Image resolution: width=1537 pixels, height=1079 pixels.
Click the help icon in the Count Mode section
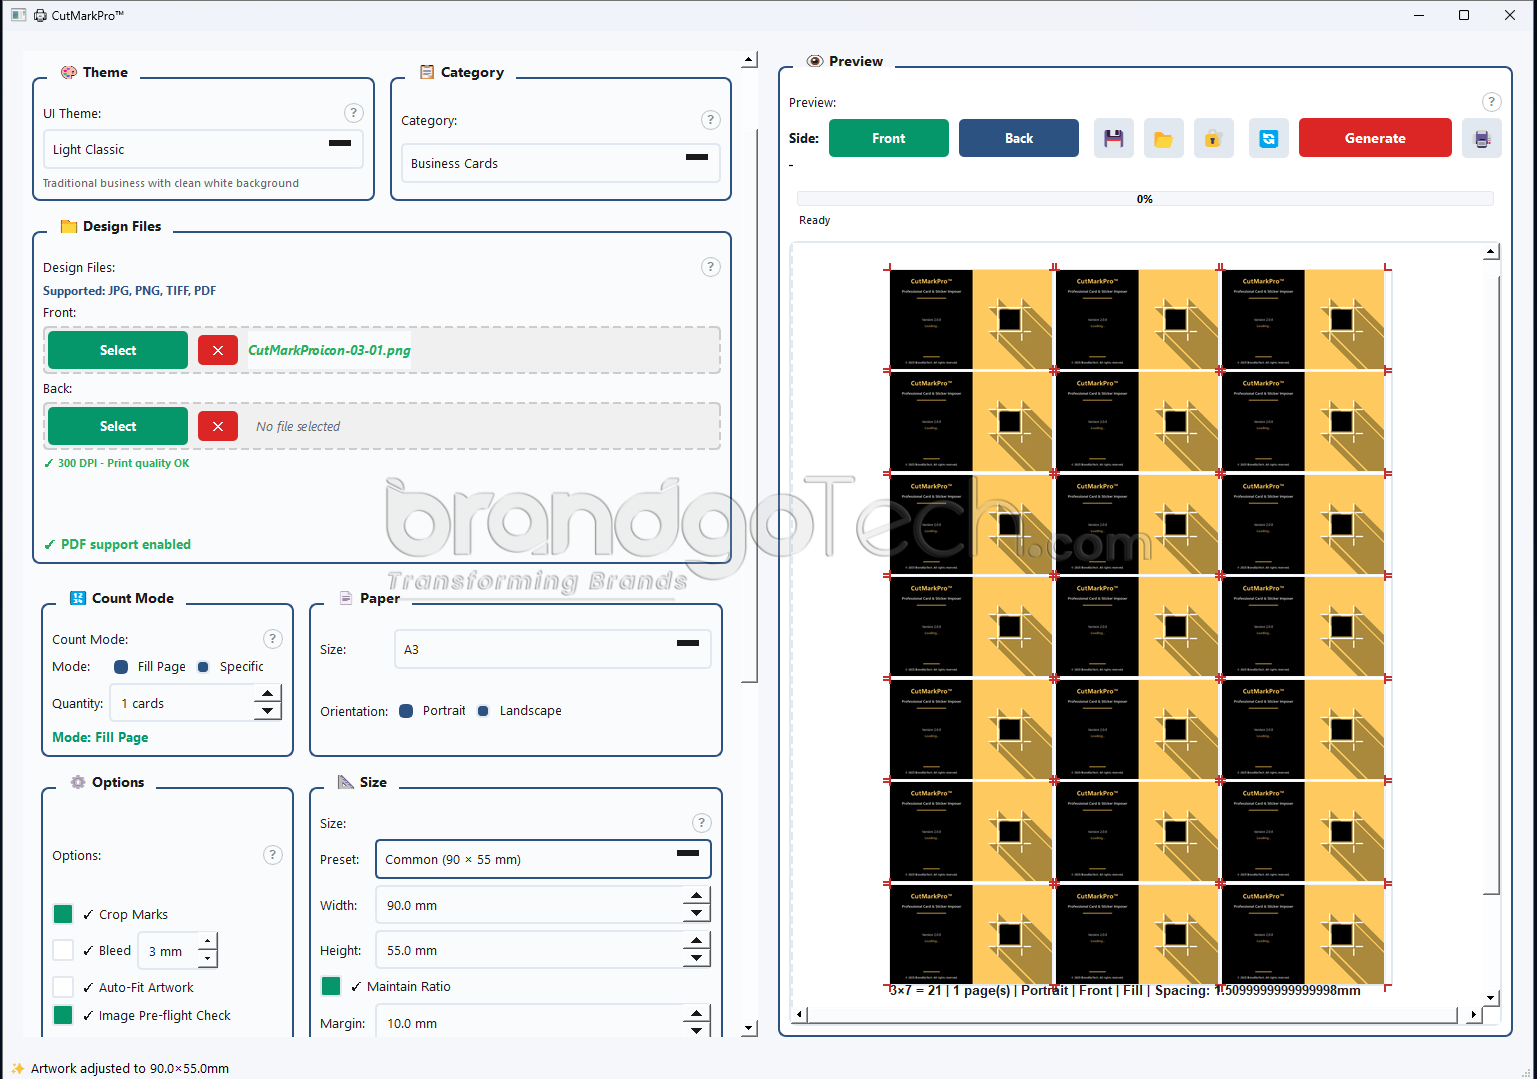tap(272, 638)
